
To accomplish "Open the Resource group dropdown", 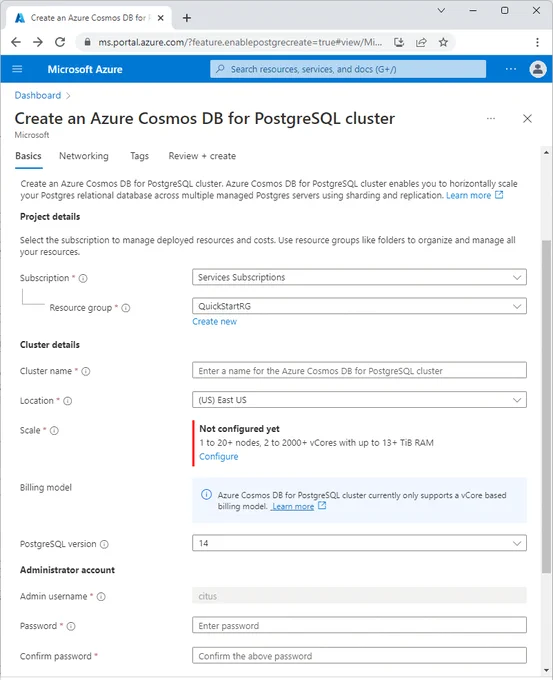I will pos(359,306).
